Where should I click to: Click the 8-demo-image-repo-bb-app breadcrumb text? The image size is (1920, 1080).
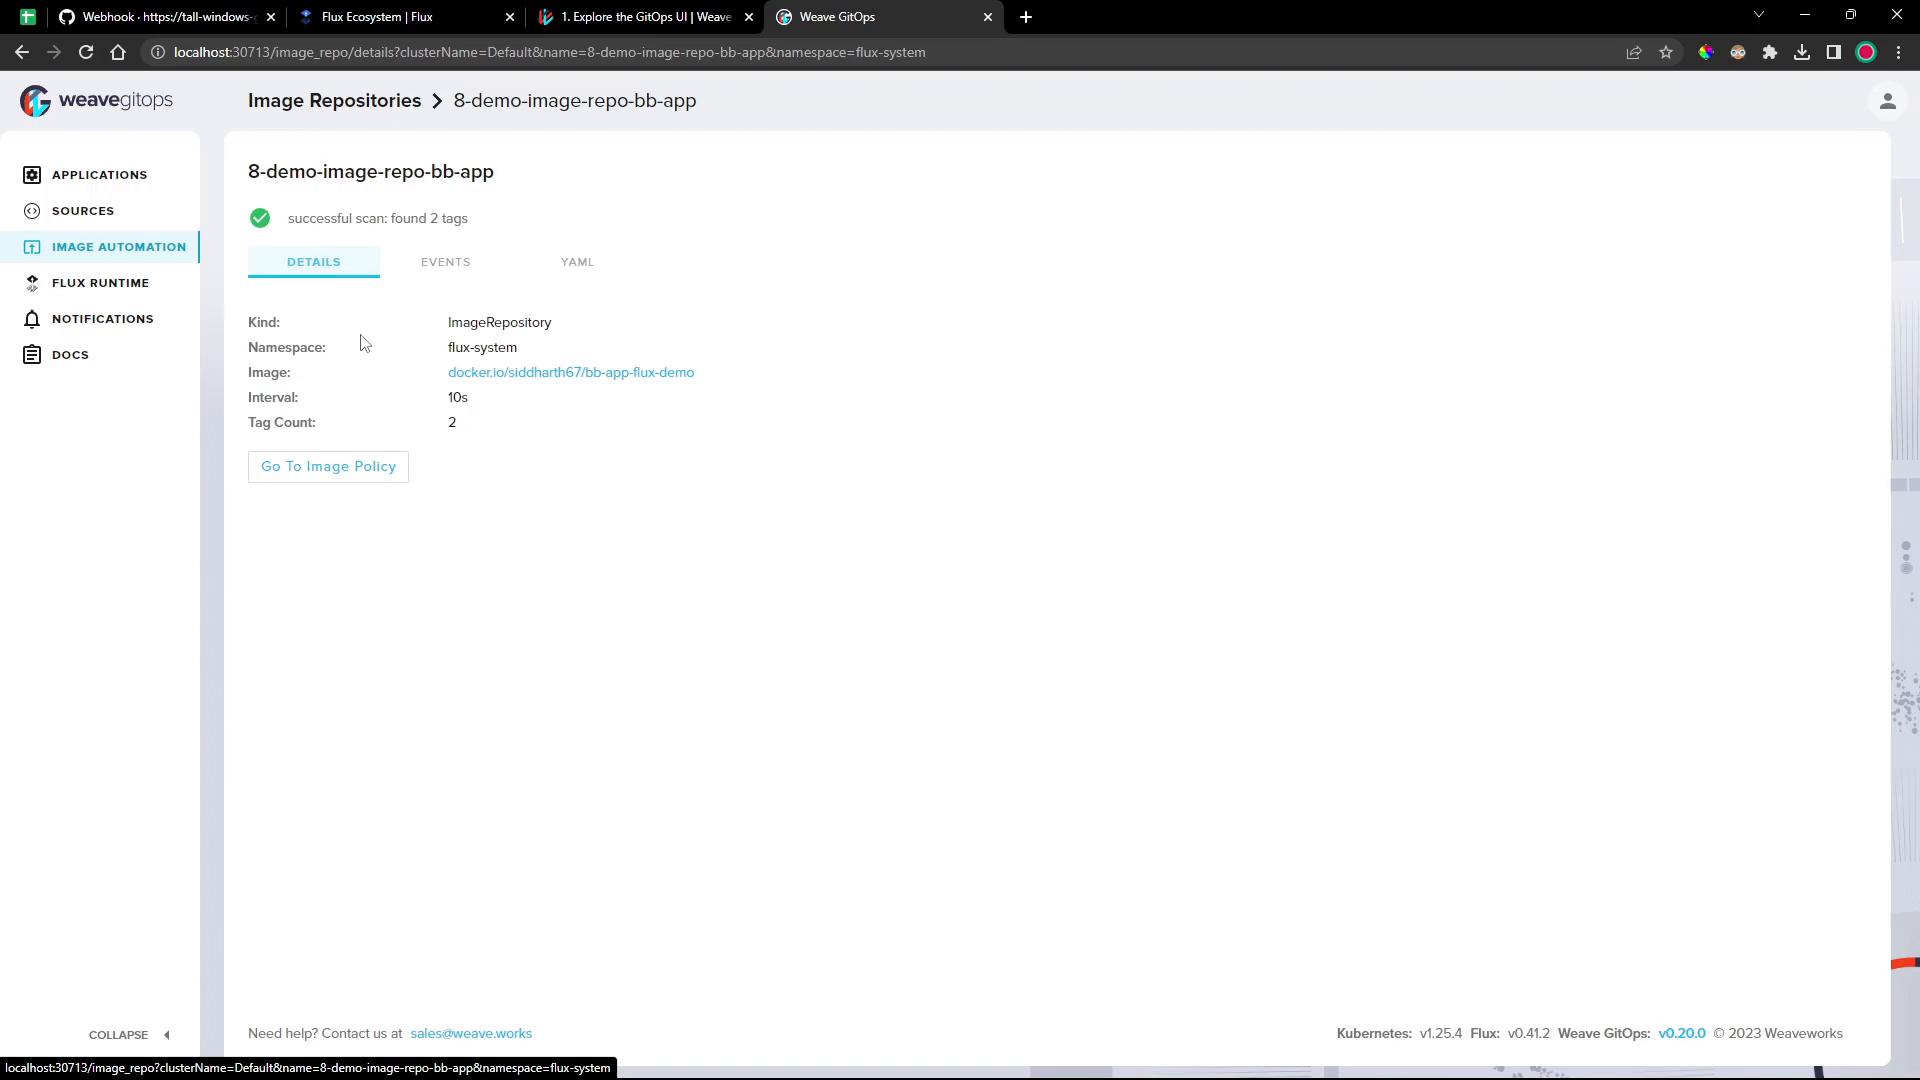[575, 101]
